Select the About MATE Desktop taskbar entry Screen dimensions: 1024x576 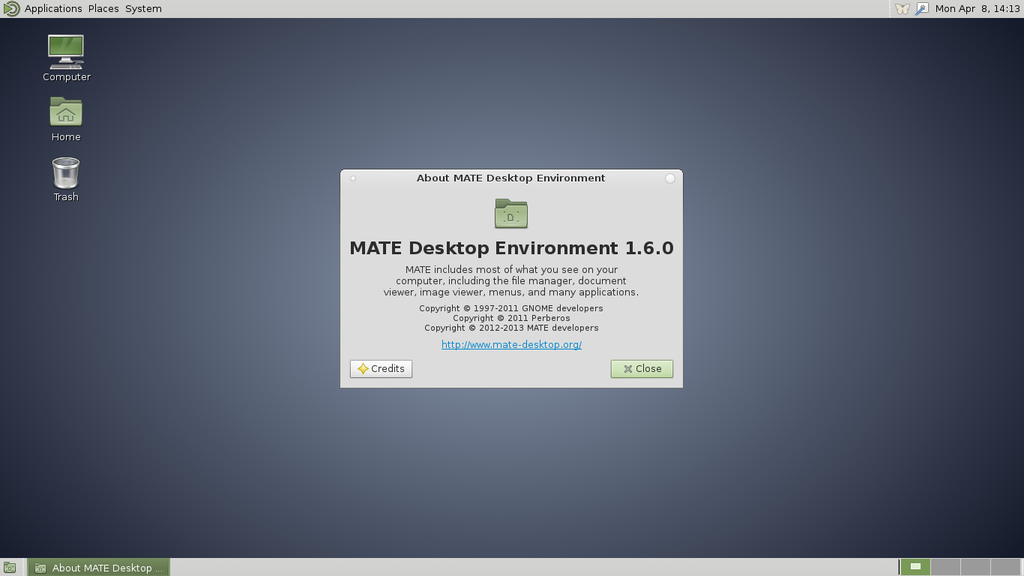(97, 567)
